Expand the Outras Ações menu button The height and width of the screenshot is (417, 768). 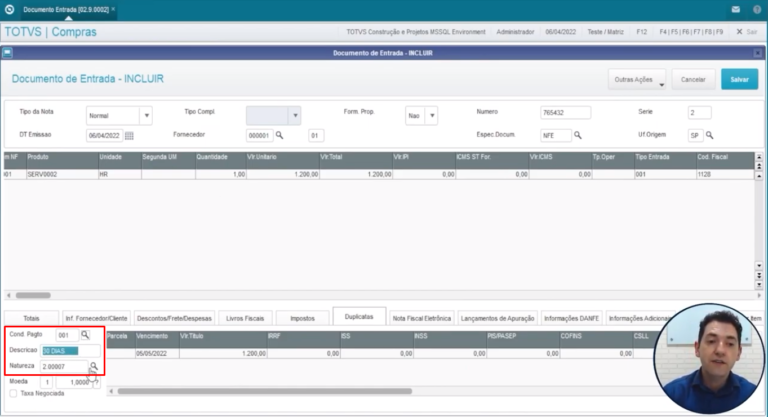point(636,79)
